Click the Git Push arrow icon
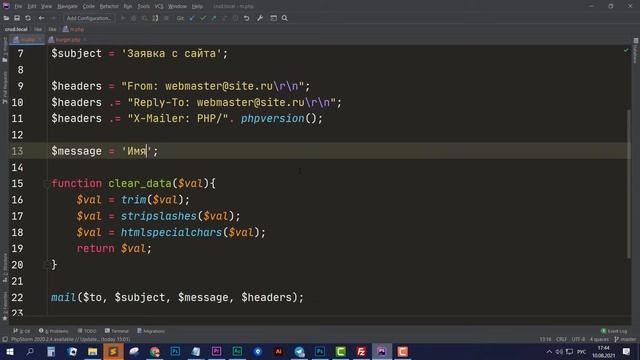Image resolution: width=640 pixels, height=360 pixels. pyautogui.click(x=213, y=18)
